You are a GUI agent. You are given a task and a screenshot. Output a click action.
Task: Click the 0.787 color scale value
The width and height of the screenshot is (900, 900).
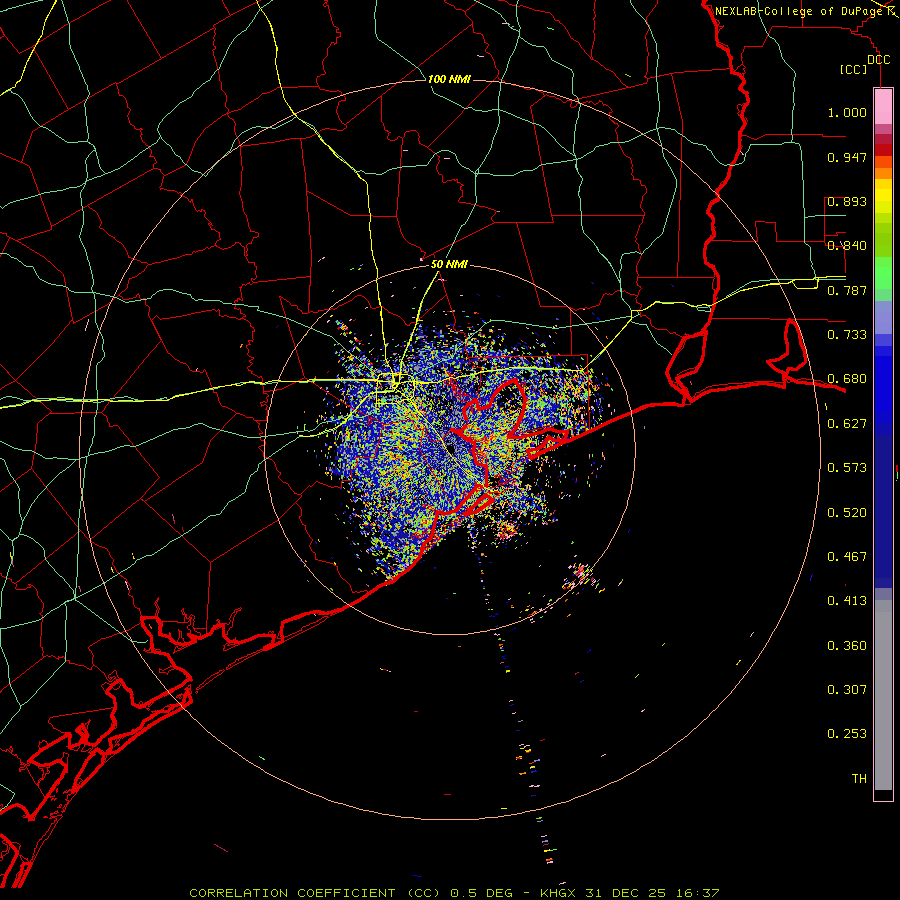[847, 290]
